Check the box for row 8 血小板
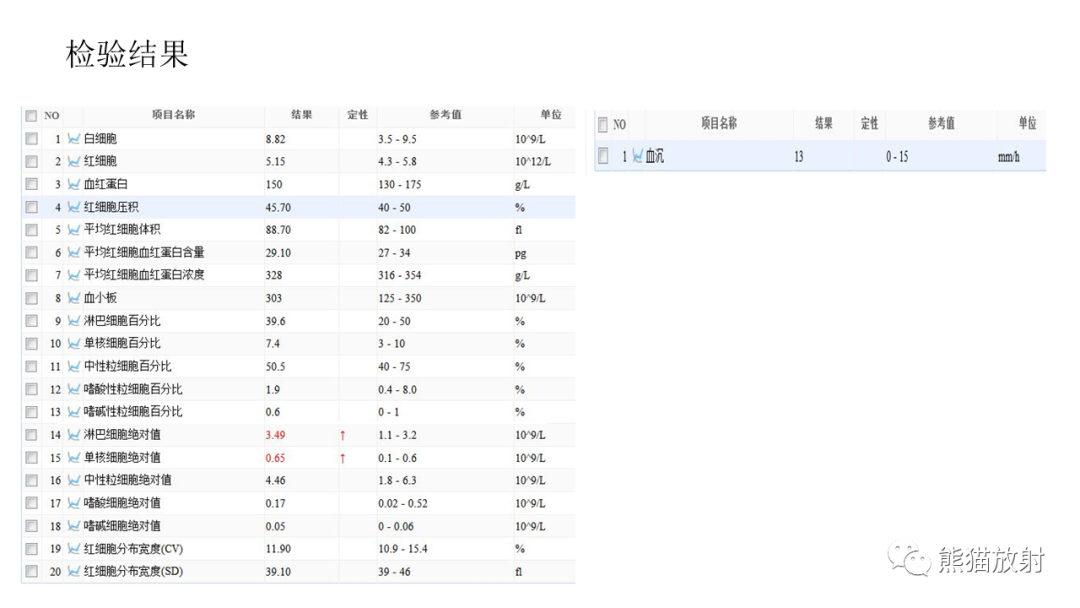 click(x=31, y=298)
